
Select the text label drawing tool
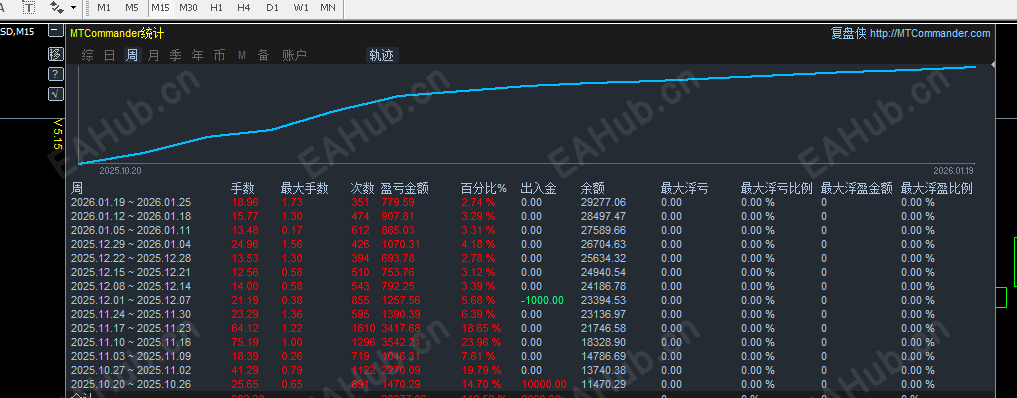[28, 8]
